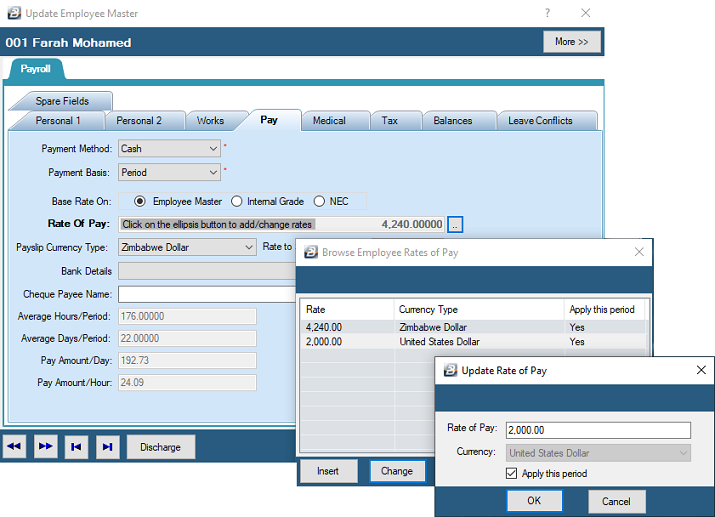Click the Cheque Payee Name input field

207,294
